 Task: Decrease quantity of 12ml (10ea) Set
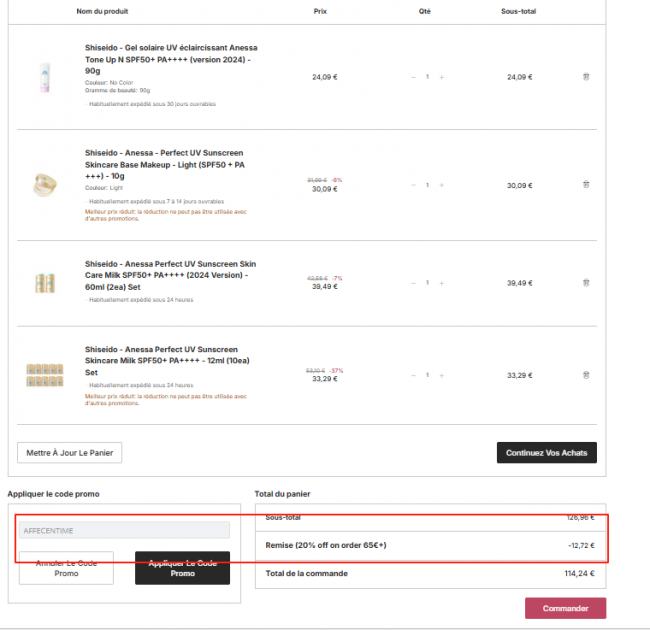point(413,375)
